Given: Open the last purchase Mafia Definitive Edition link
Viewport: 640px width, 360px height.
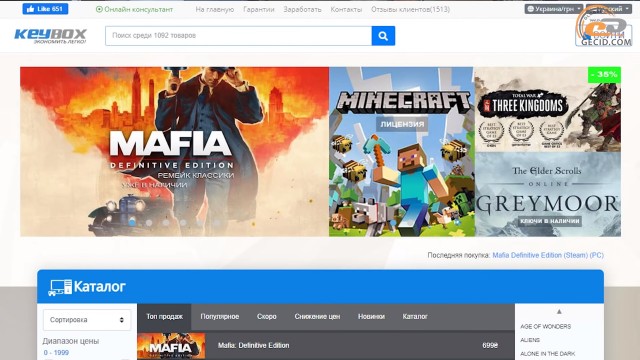Looking at the screenshot, I should [548, 255].
